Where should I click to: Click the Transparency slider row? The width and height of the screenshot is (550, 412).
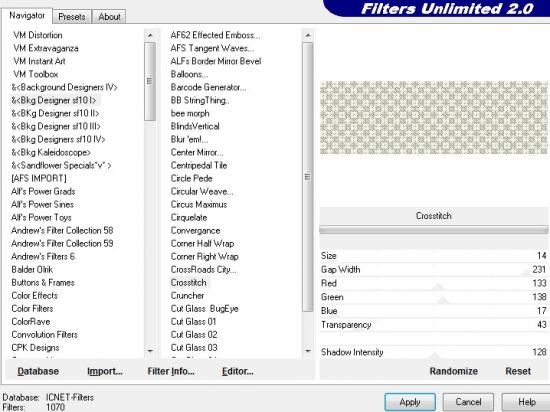pos(434,325)
